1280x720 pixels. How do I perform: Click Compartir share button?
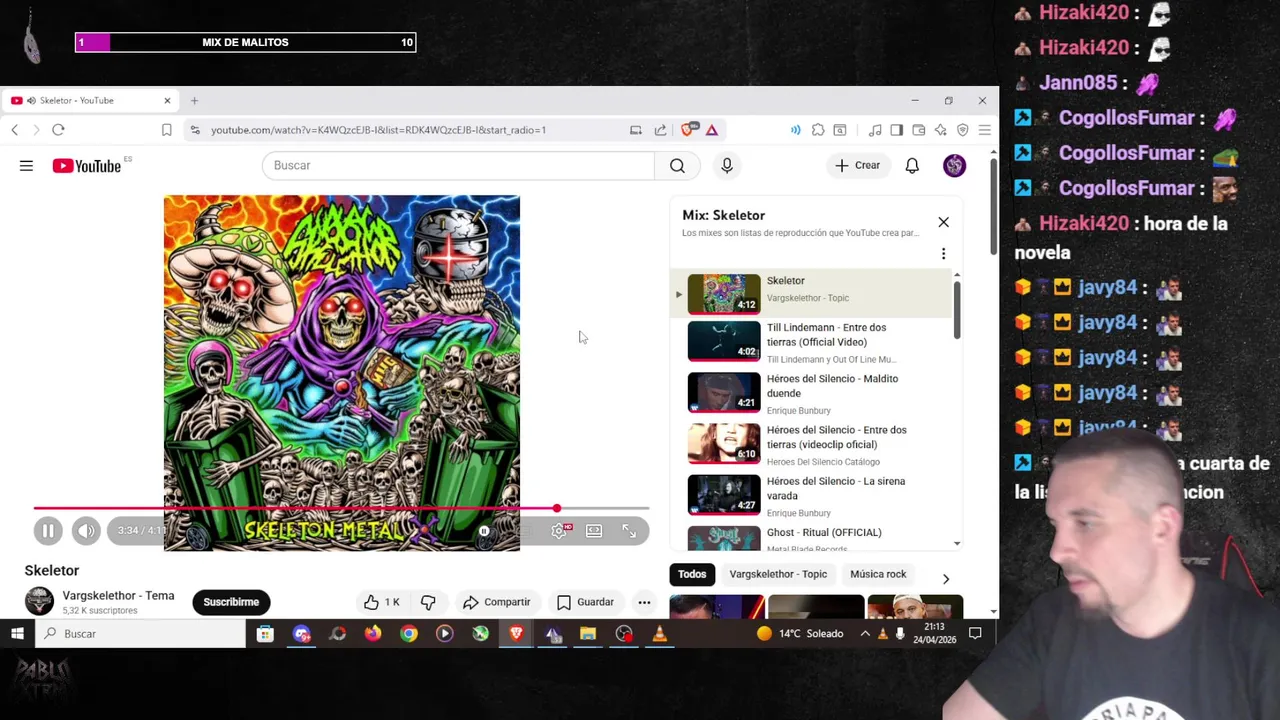tap(496, 602)
